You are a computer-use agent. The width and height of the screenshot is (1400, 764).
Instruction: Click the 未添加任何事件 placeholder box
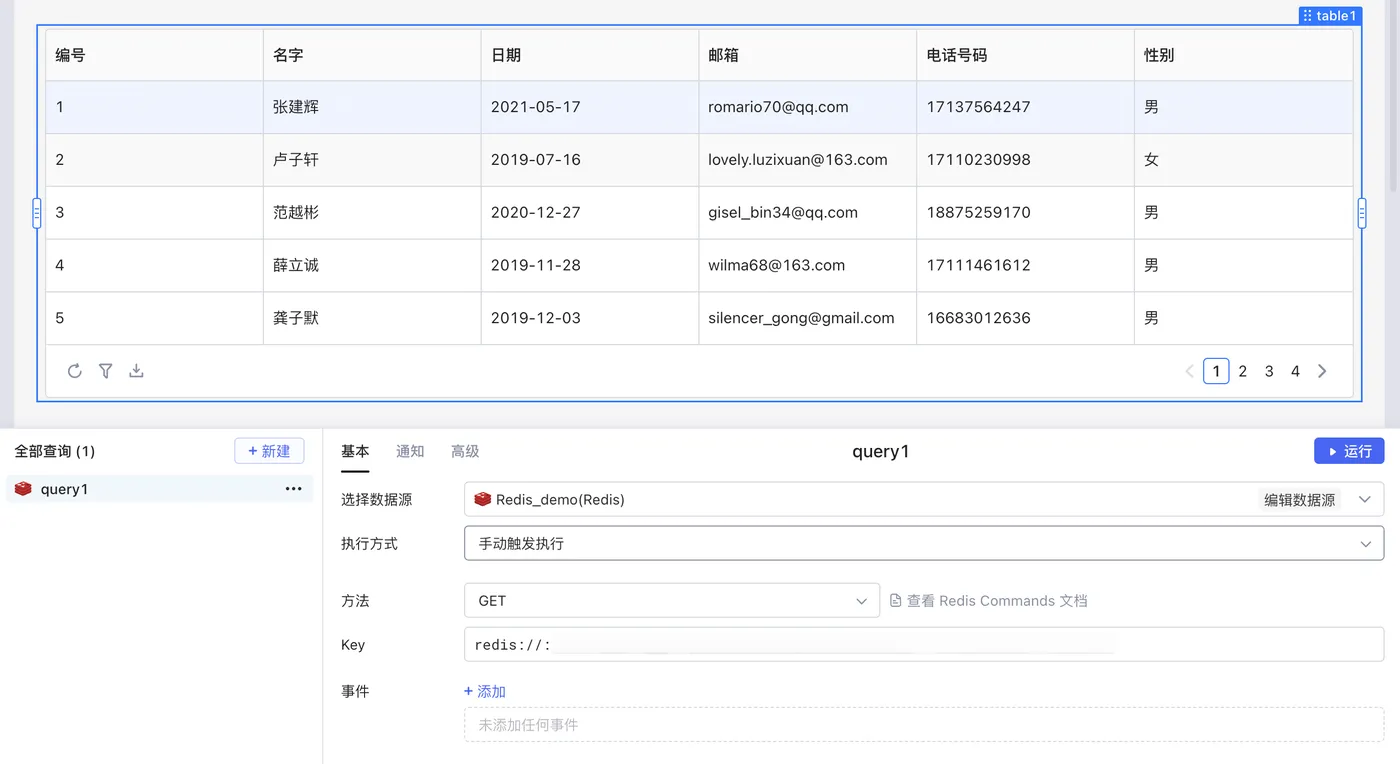[x=924, y=725]
